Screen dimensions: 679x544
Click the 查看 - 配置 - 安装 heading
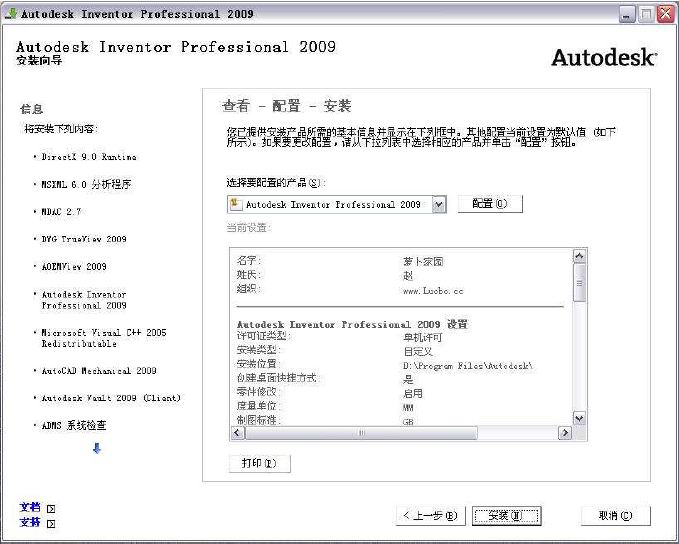286,106
